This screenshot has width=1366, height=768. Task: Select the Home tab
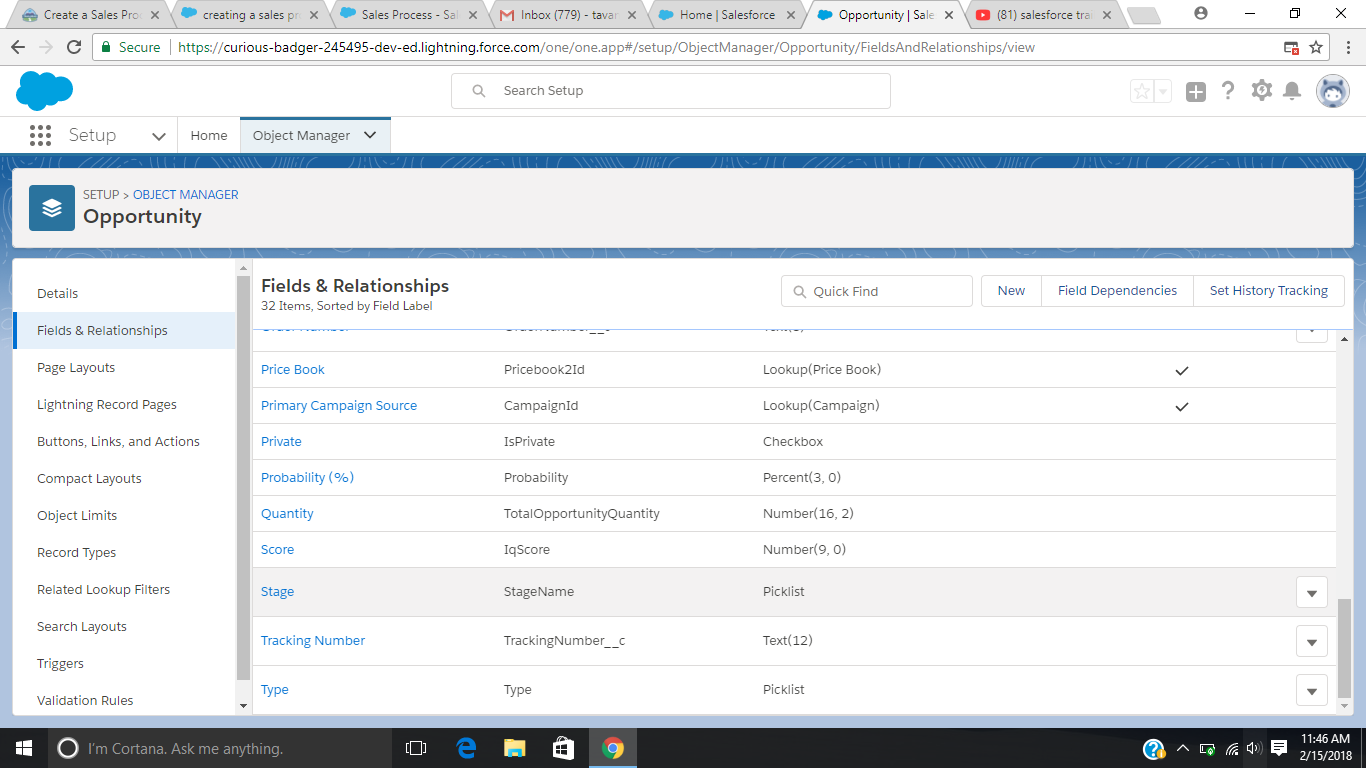[x=209, y=135]
